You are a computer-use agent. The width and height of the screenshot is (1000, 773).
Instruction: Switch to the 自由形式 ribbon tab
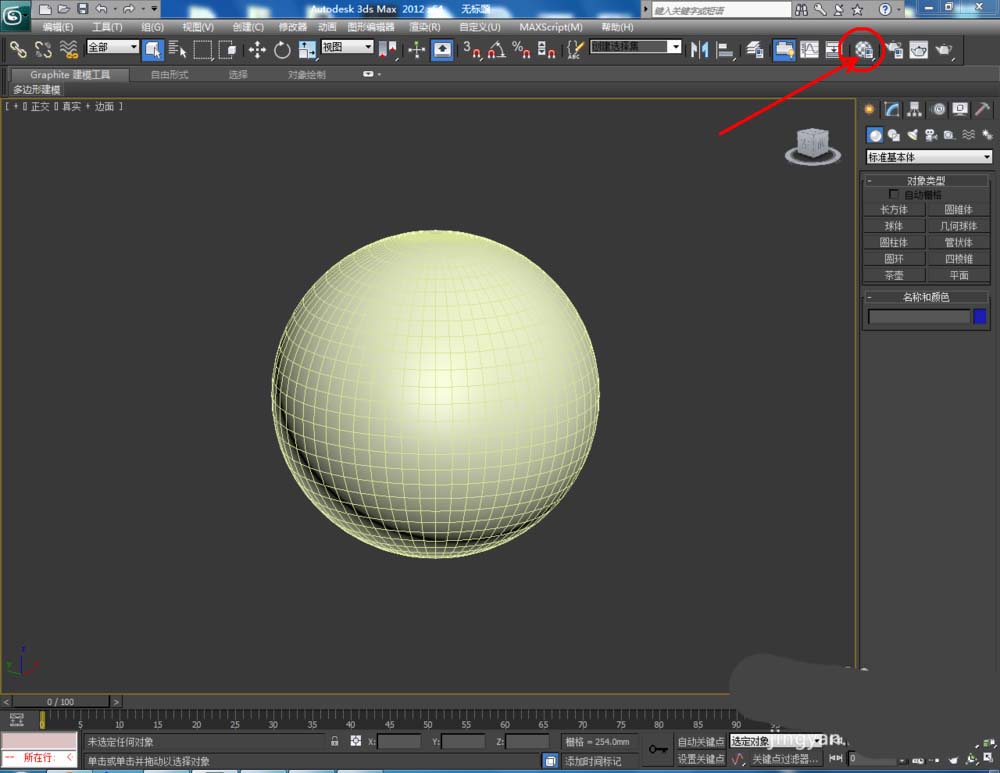[168, 75]
